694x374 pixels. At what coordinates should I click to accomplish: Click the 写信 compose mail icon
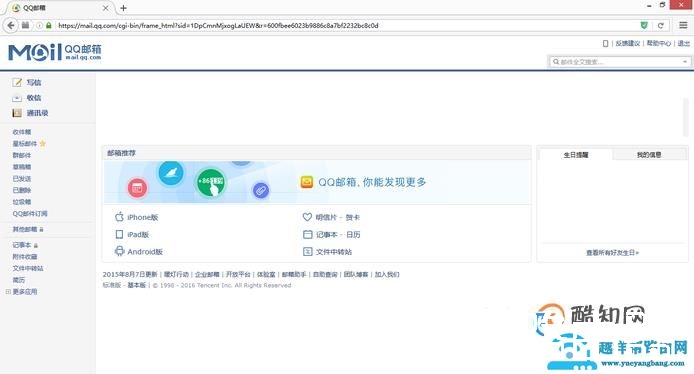click(x=17, y=82)
